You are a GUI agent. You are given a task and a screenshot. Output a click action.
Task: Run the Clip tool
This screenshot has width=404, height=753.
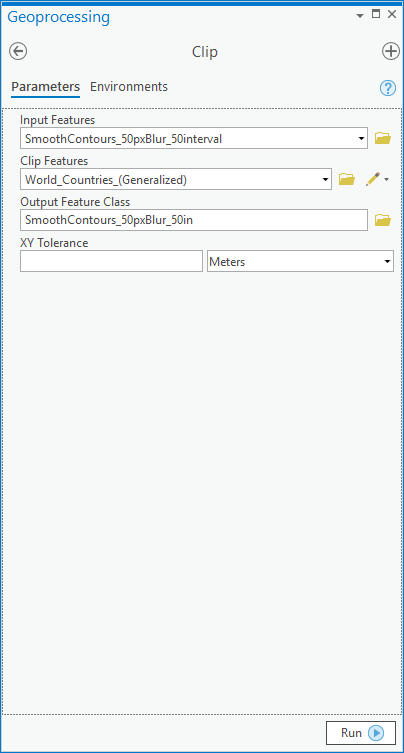[361, 733]
